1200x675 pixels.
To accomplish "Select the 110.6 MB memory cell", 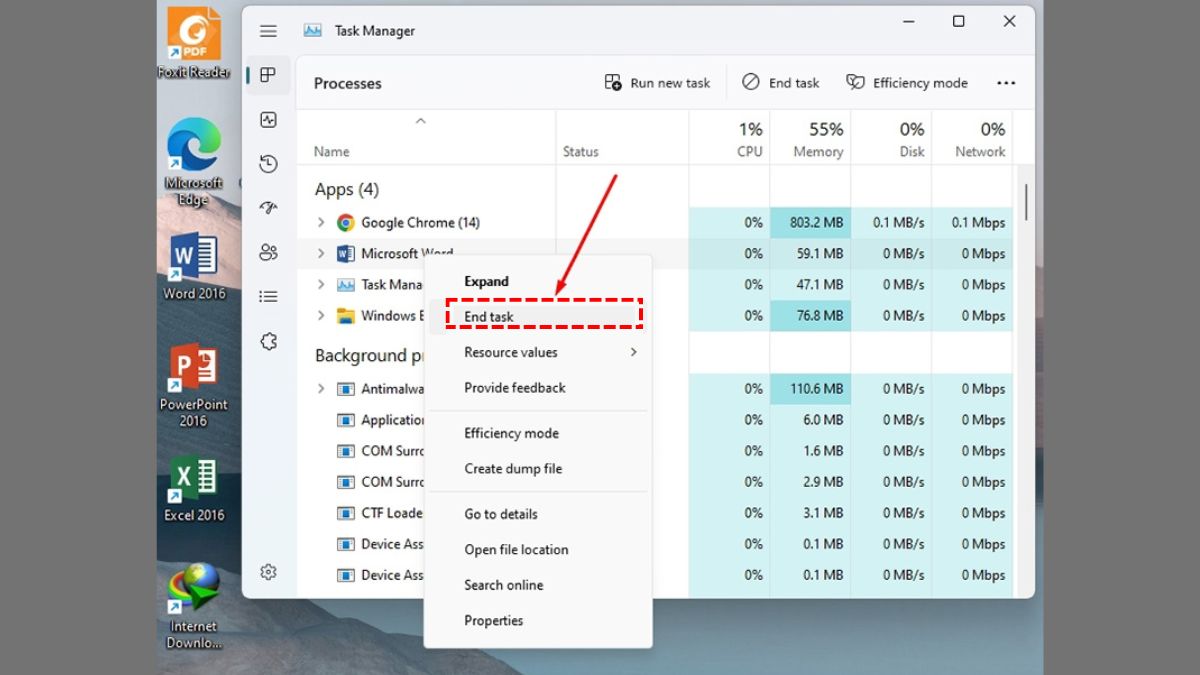I will 811,389.
